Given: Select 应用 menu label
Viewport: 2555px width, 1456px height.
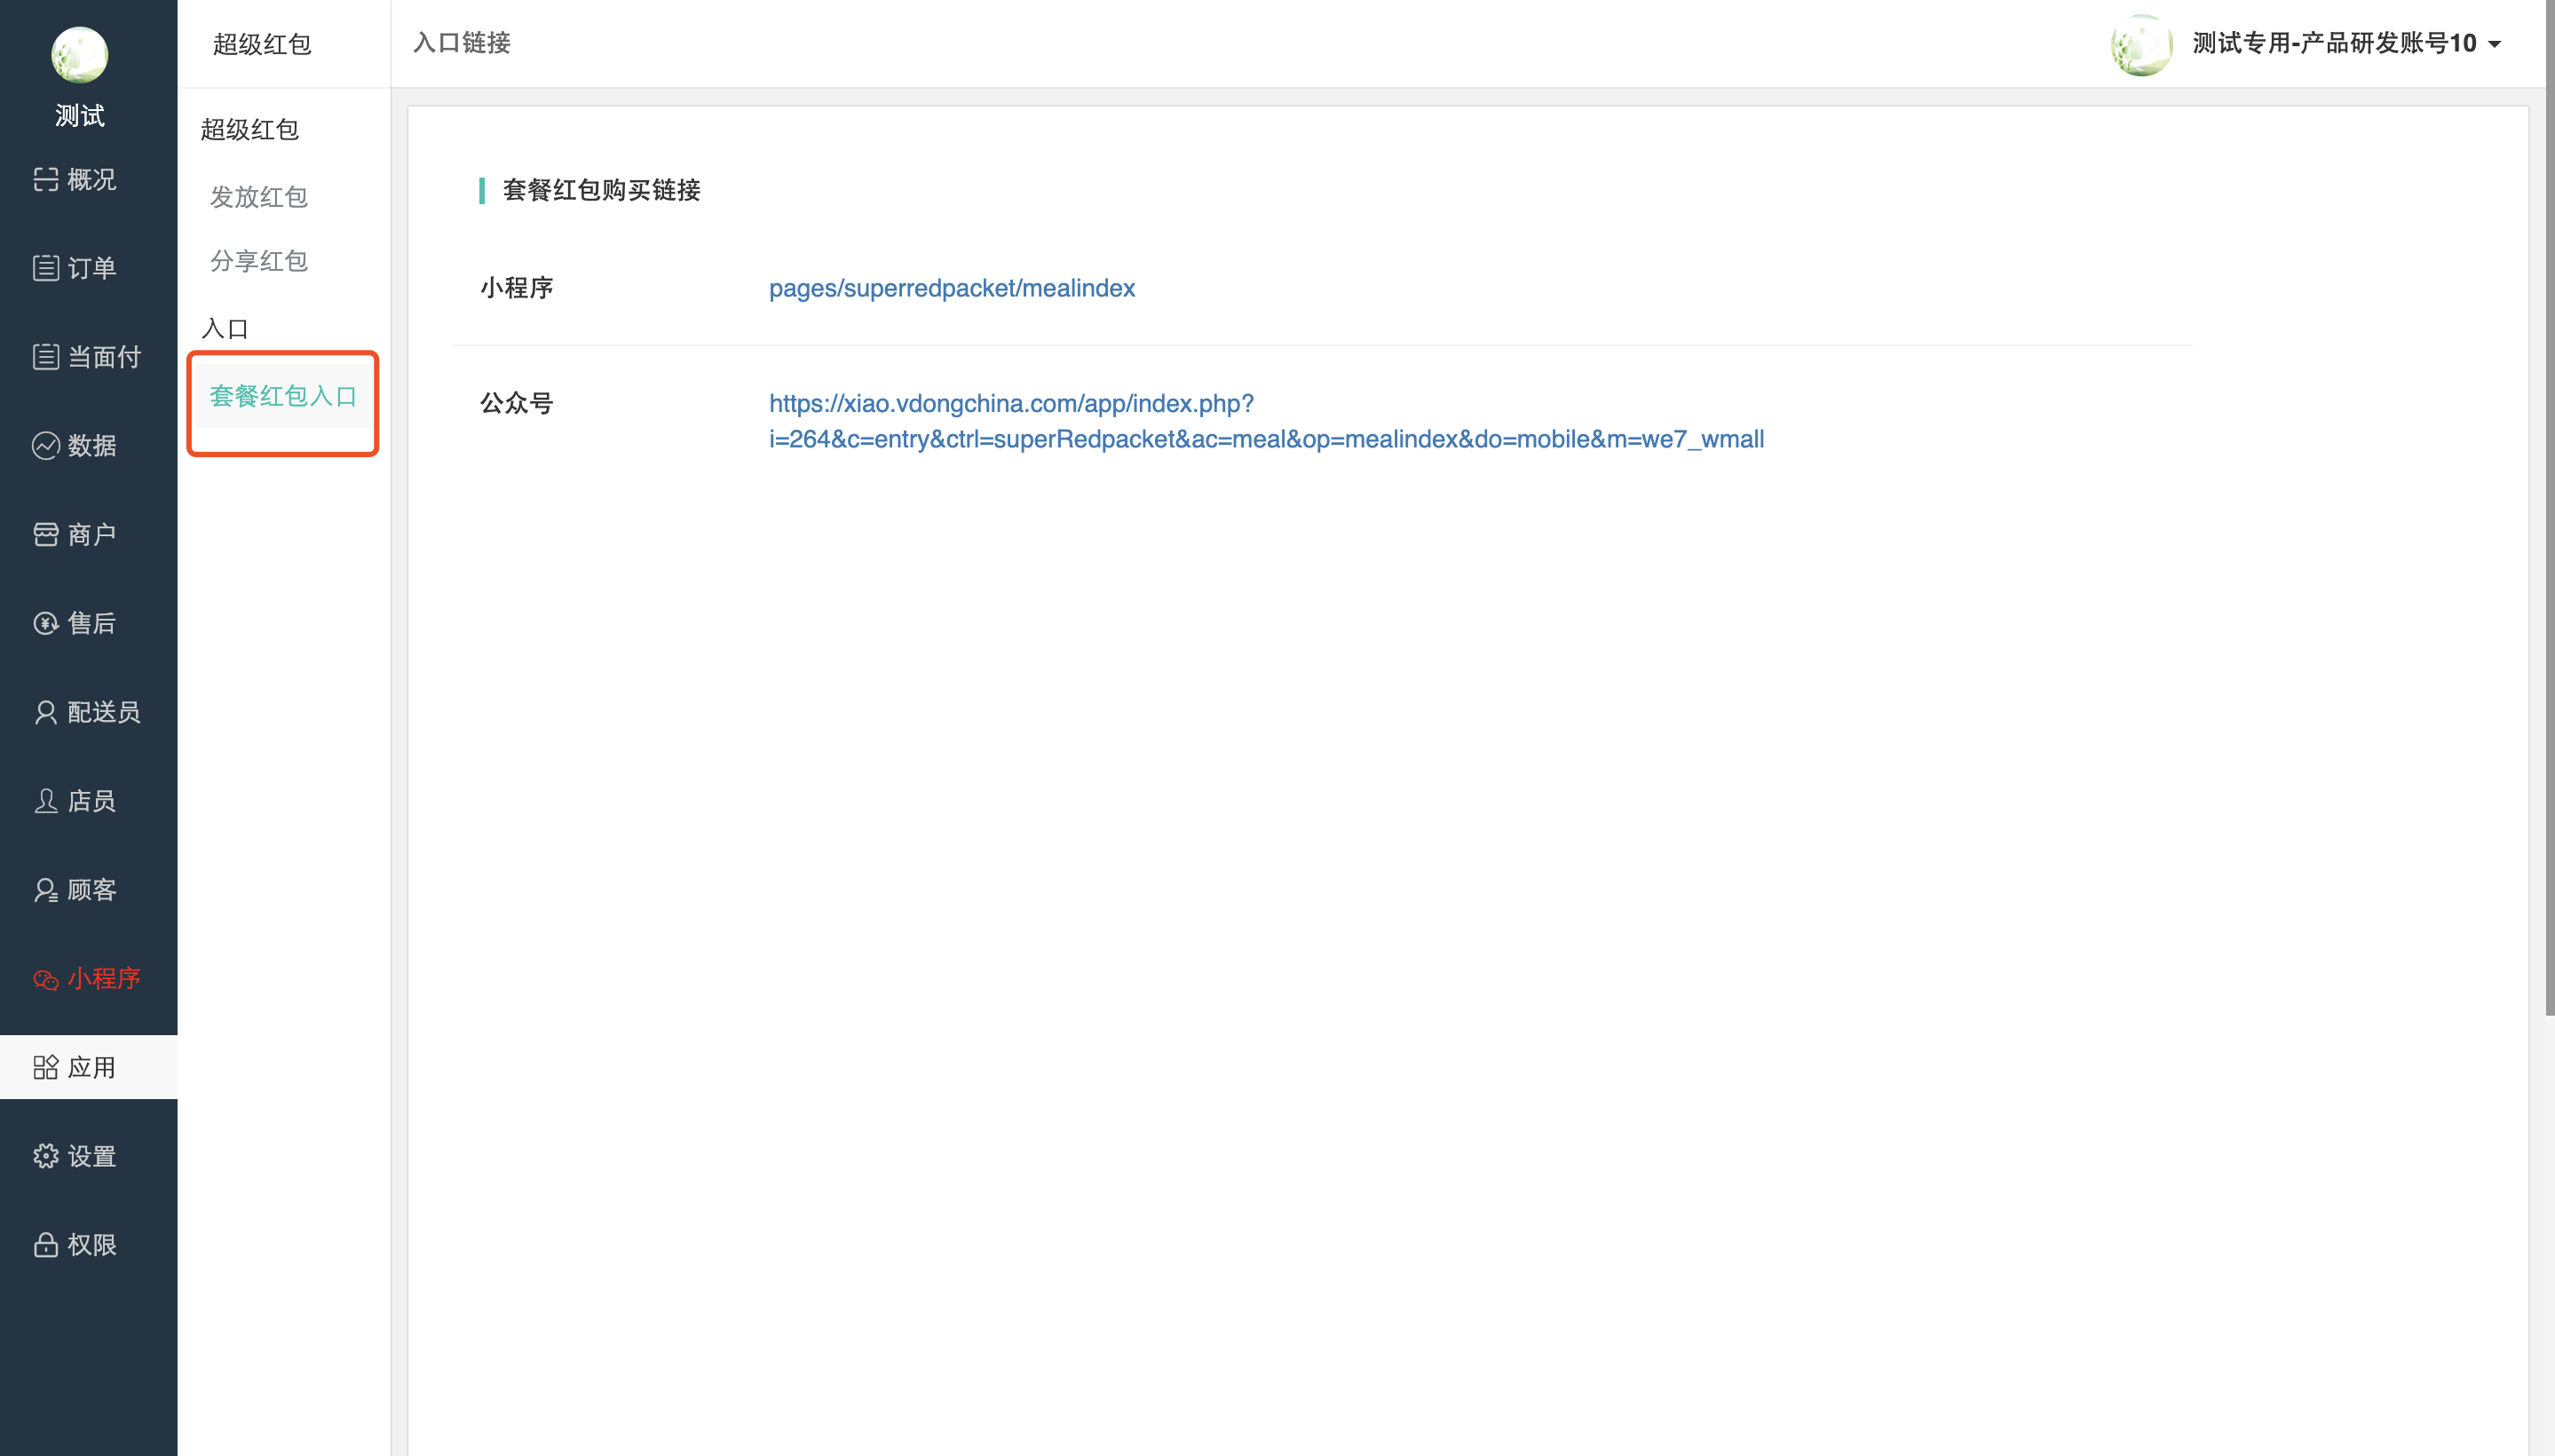Looking at the screenshot, I should click(92, 1067).
